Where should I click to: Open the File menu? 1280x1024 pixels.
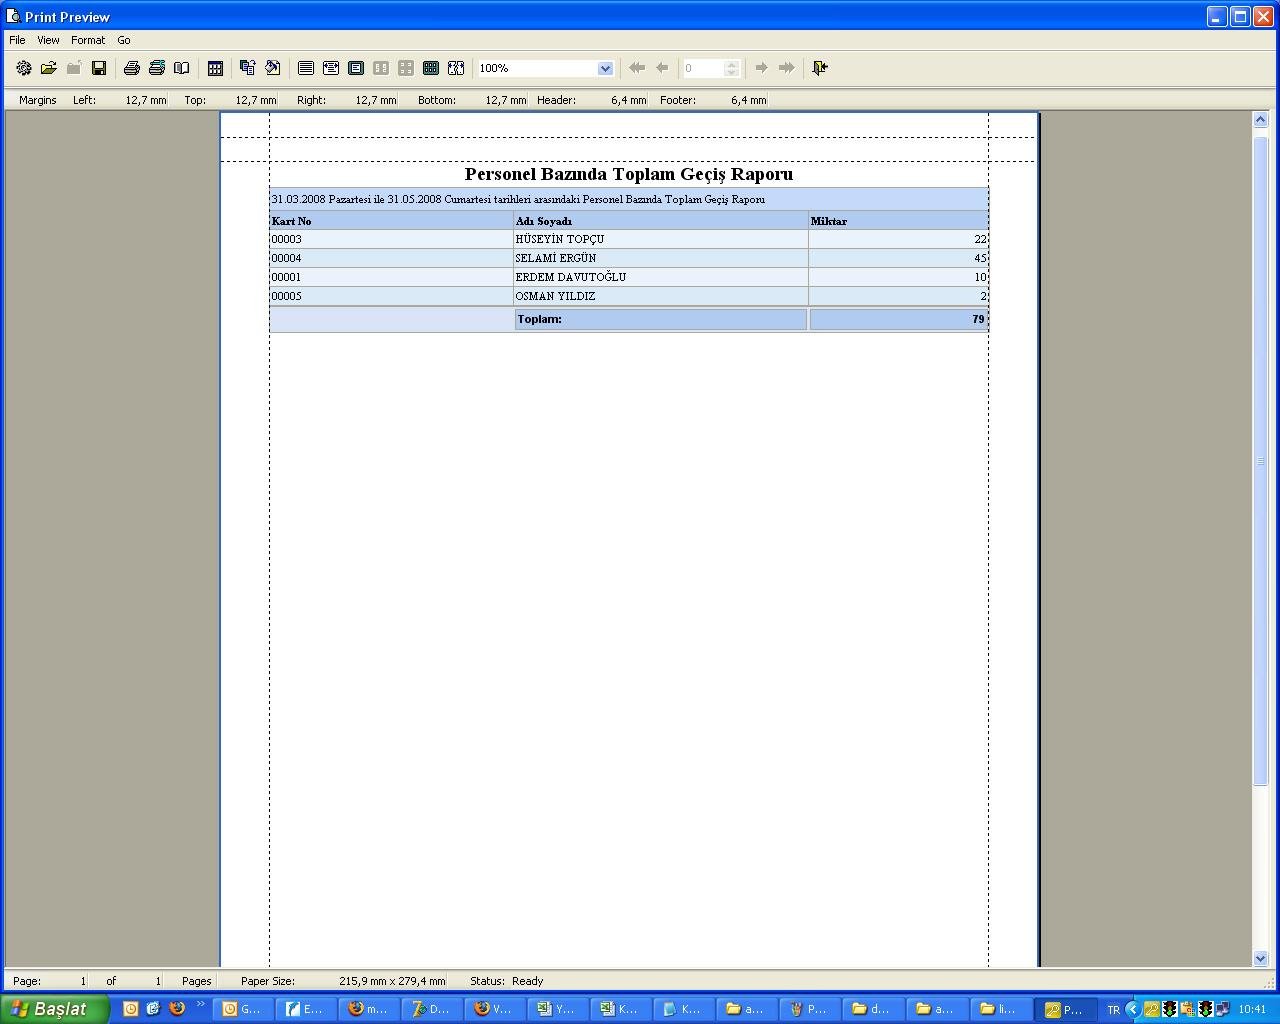(x=17, y=40)
